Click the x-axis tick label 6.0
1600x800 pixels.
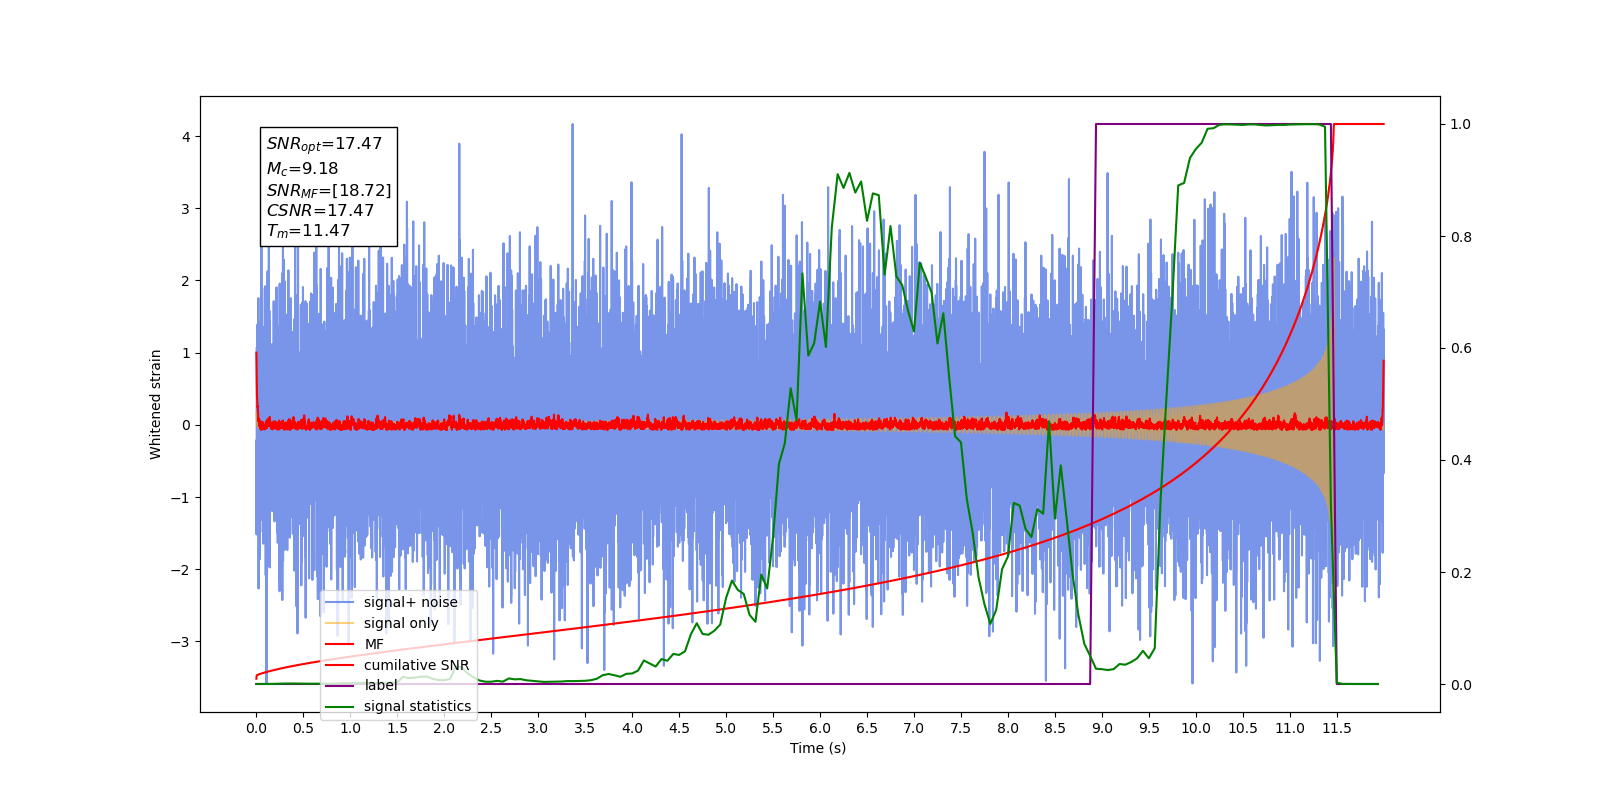pos(820,728)
